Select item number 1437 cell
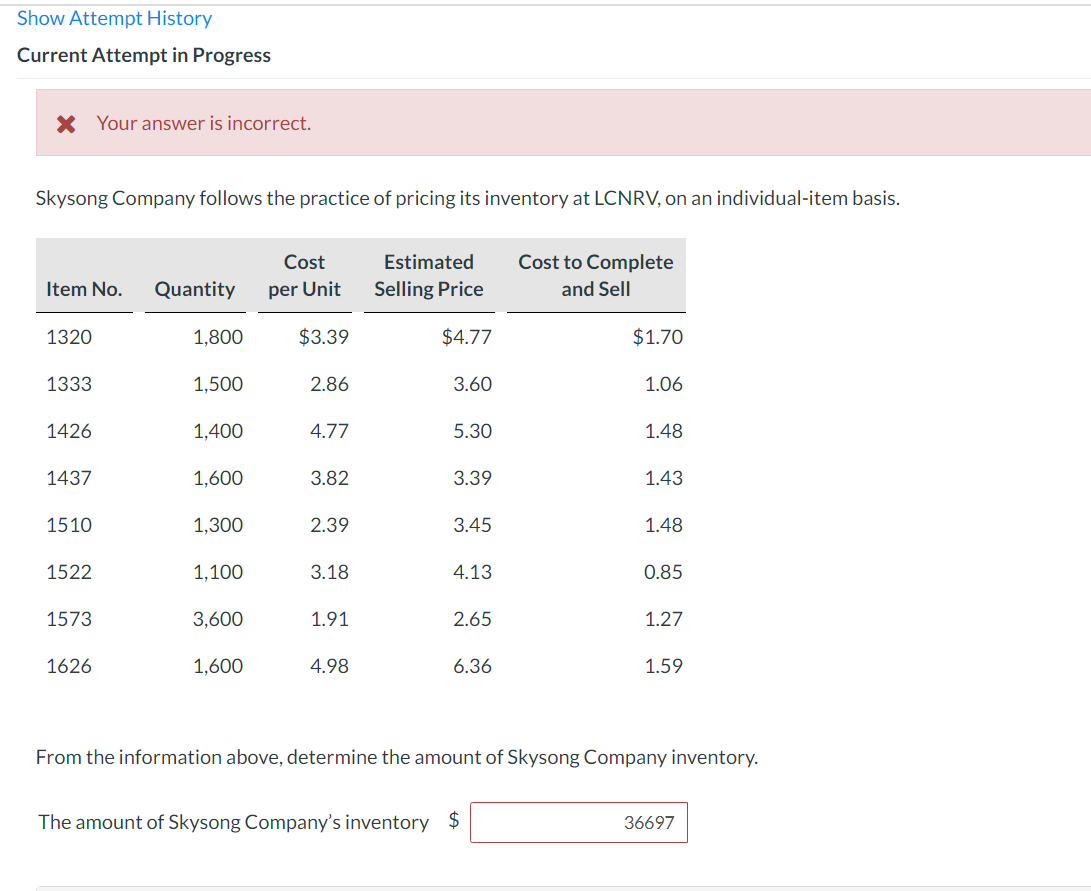The height and width of the screenshot is (891, 1091). (69, 478)
